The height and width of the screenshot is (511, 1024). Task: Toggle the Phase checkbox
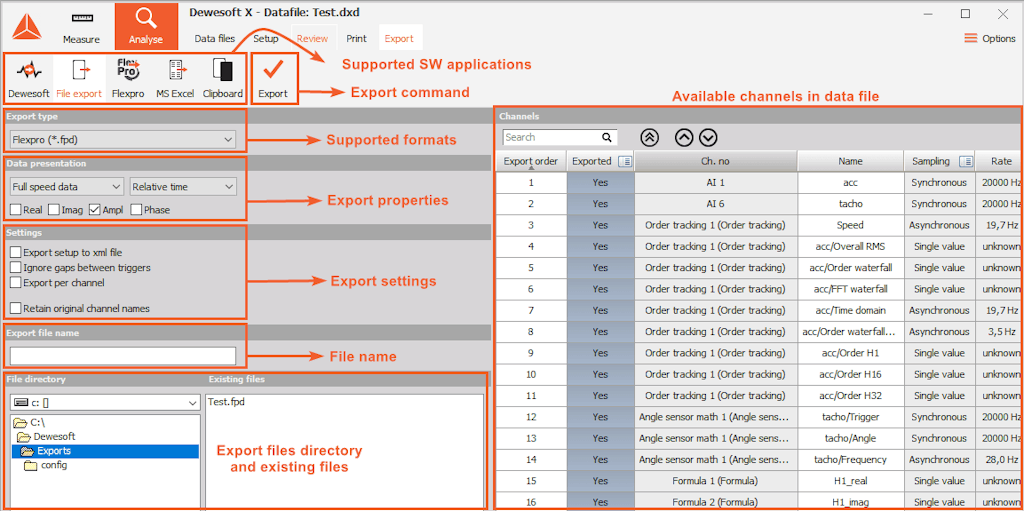[x=136, y=210]
